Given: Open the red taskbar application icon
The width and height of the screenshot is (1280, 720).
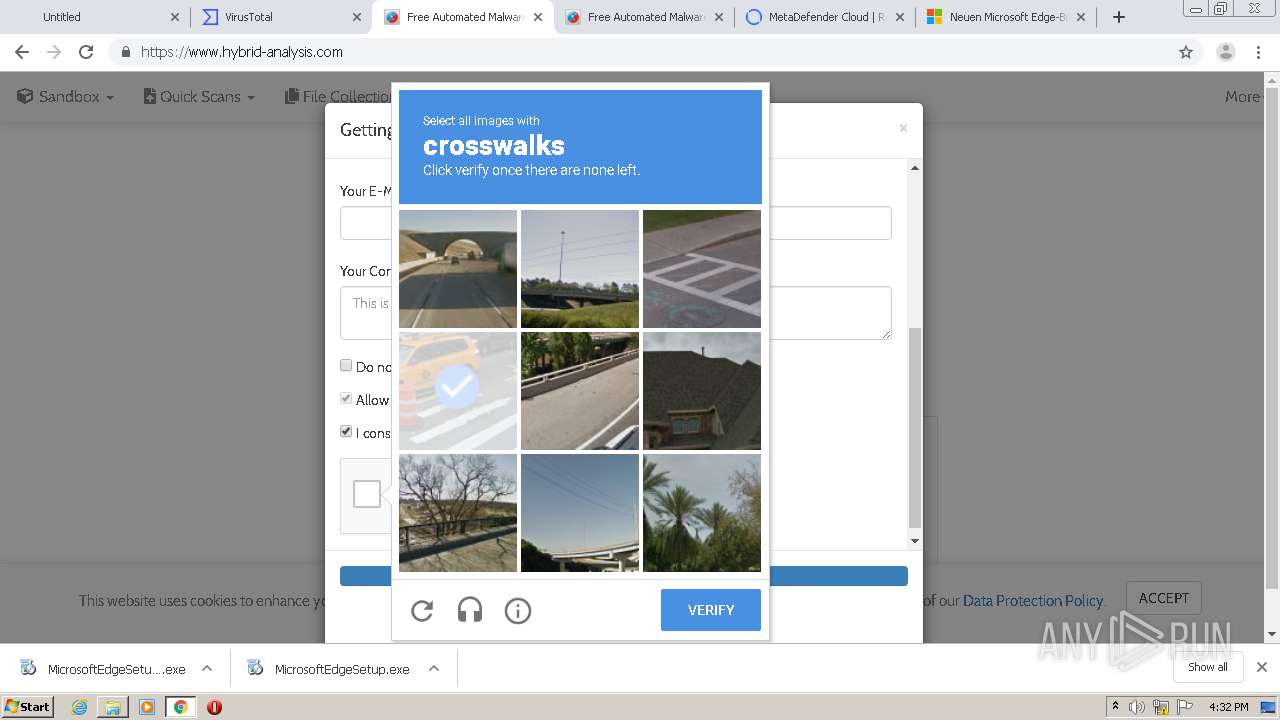Looking at the screenshot, I should coord(214,707).
